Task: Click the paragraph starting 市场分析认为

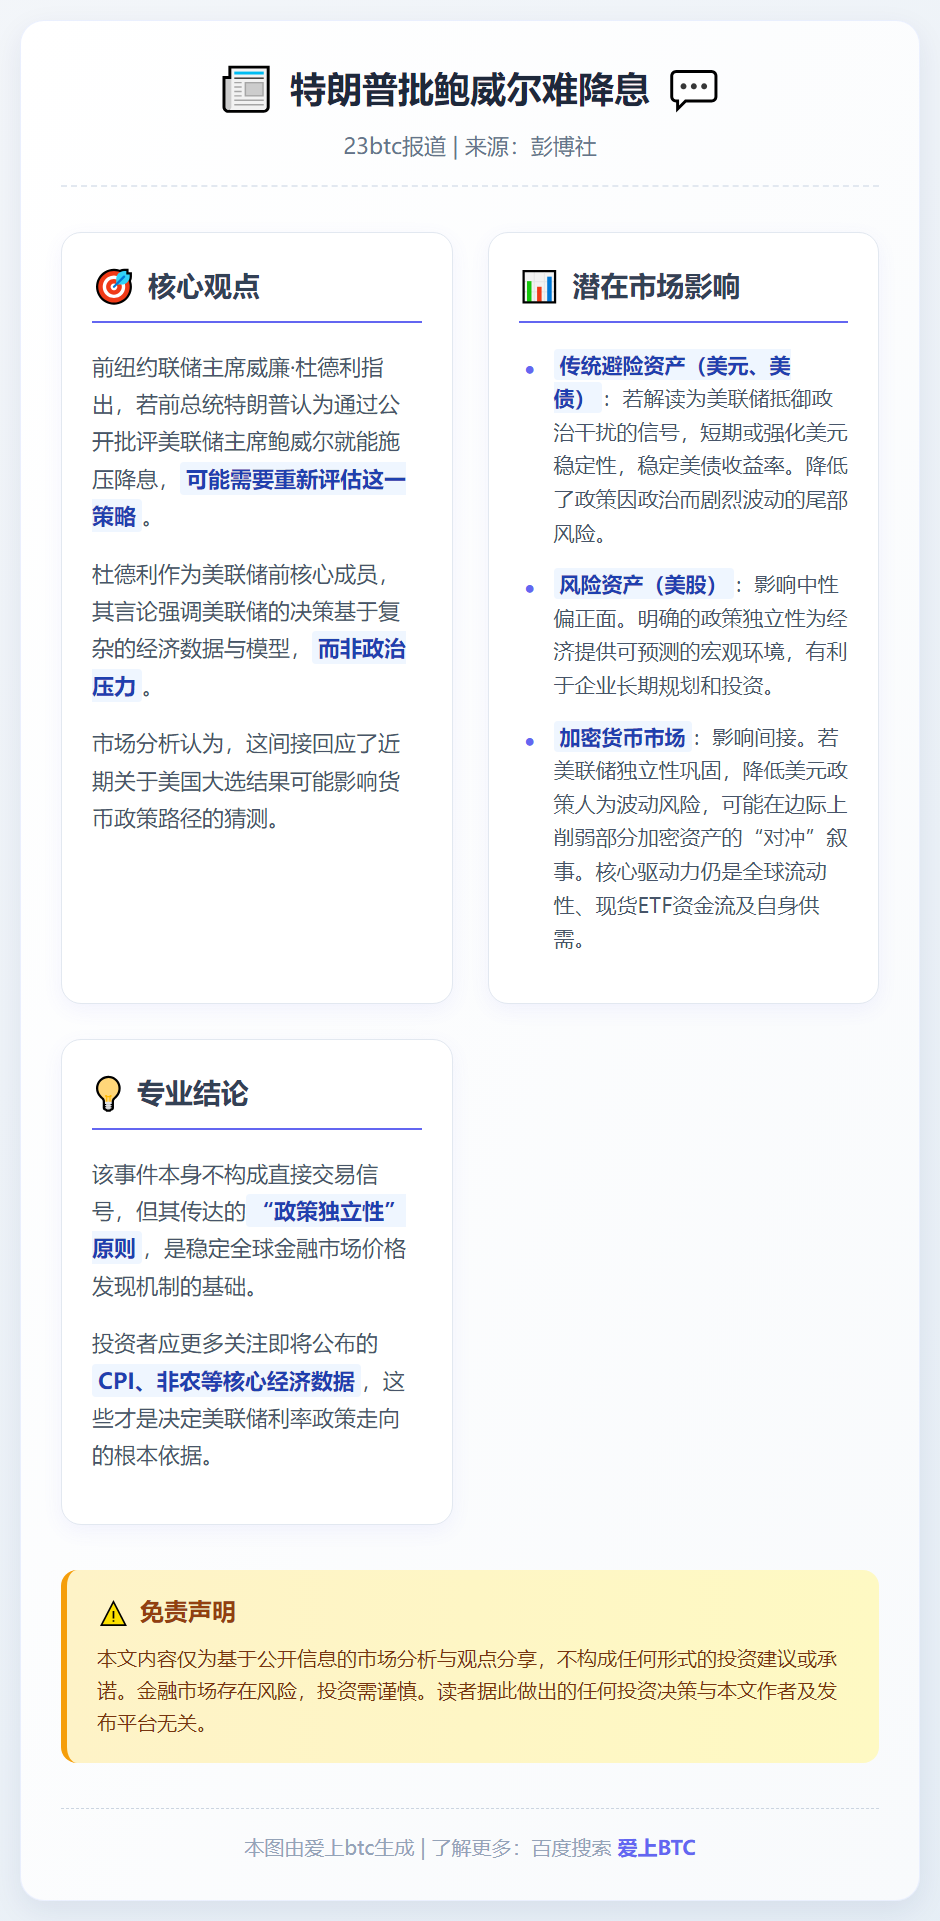Action: (246, 781)
